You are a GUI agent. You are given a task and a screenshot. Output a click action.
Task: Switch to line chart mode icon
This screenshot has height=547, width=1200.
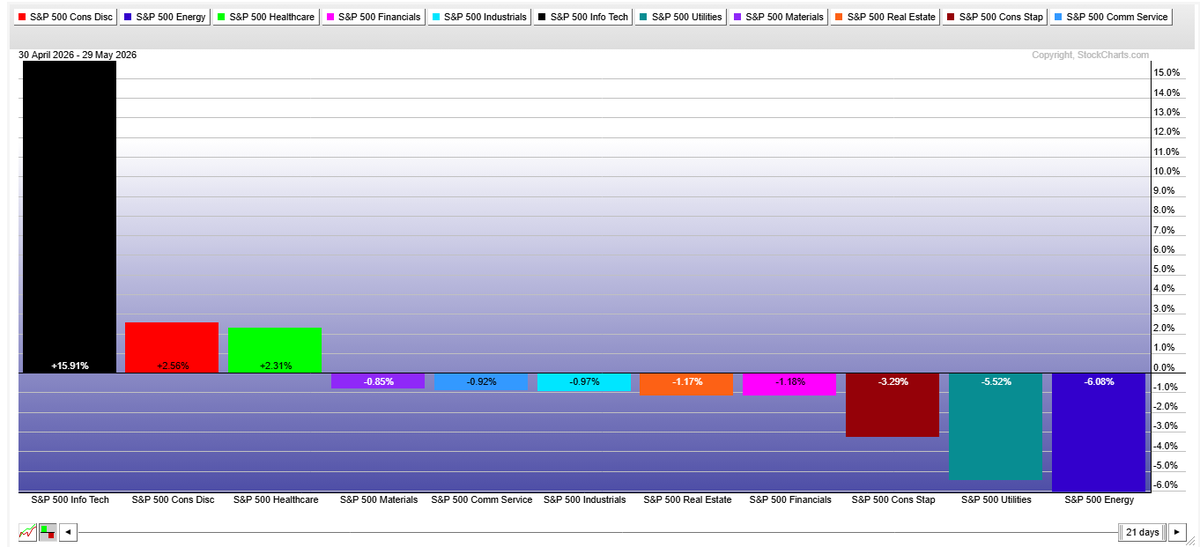click(27, 532)
